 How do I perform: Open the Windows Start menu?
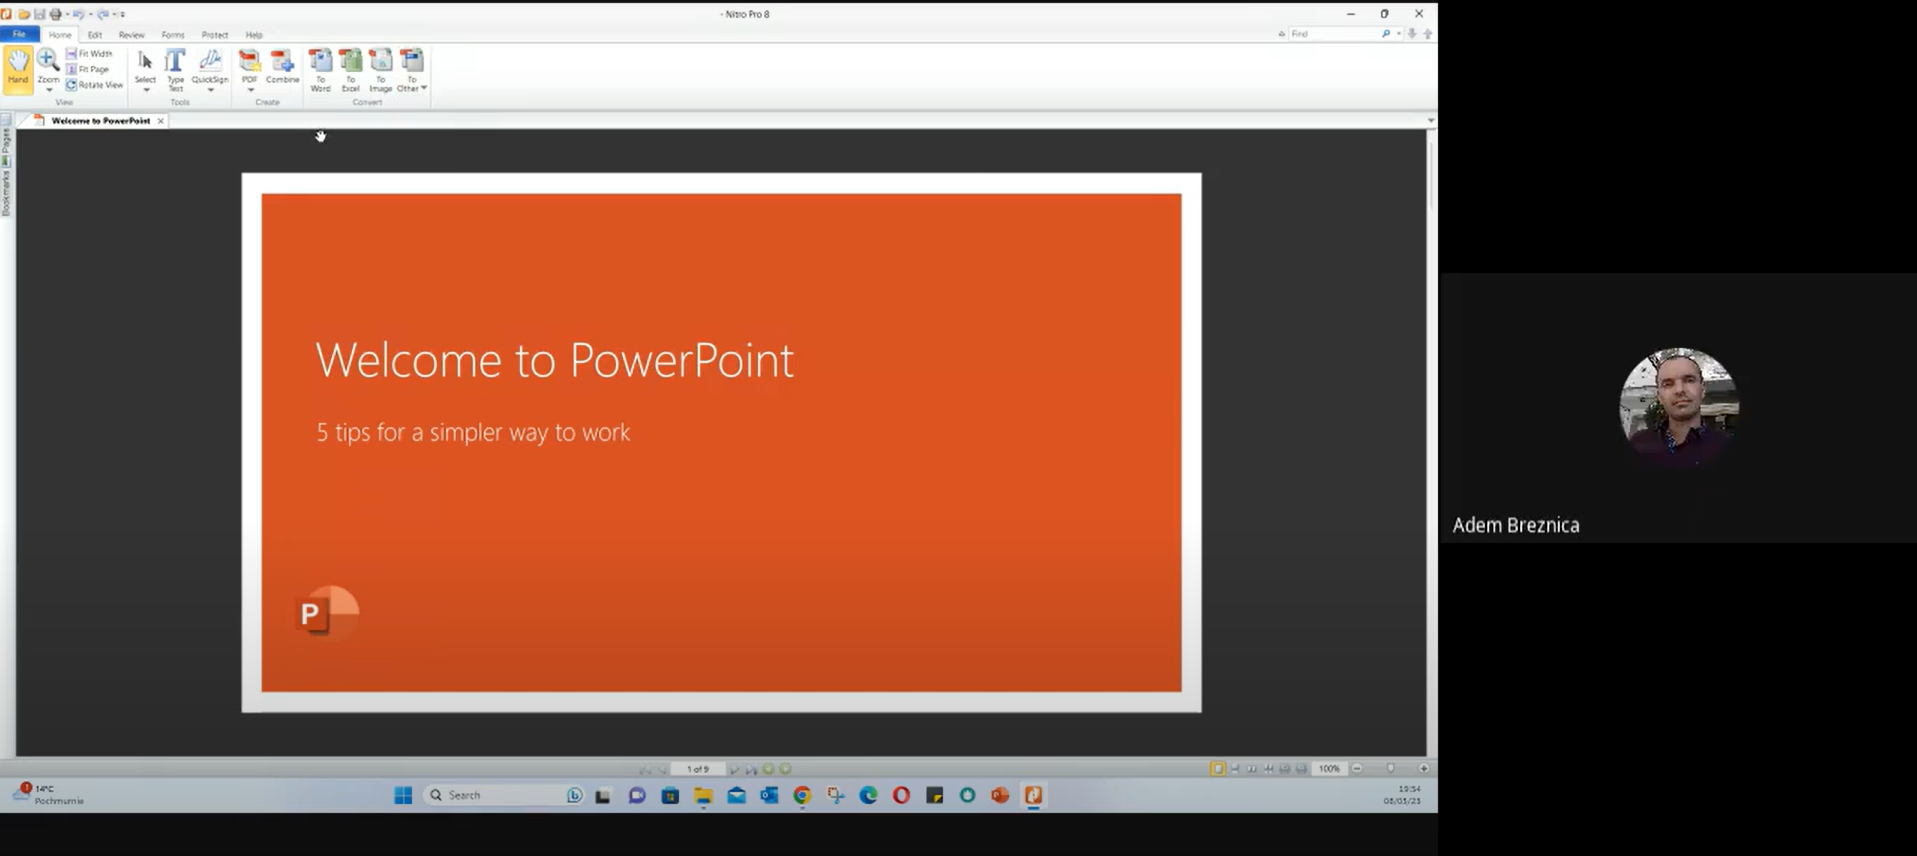(x=403, y=795)
